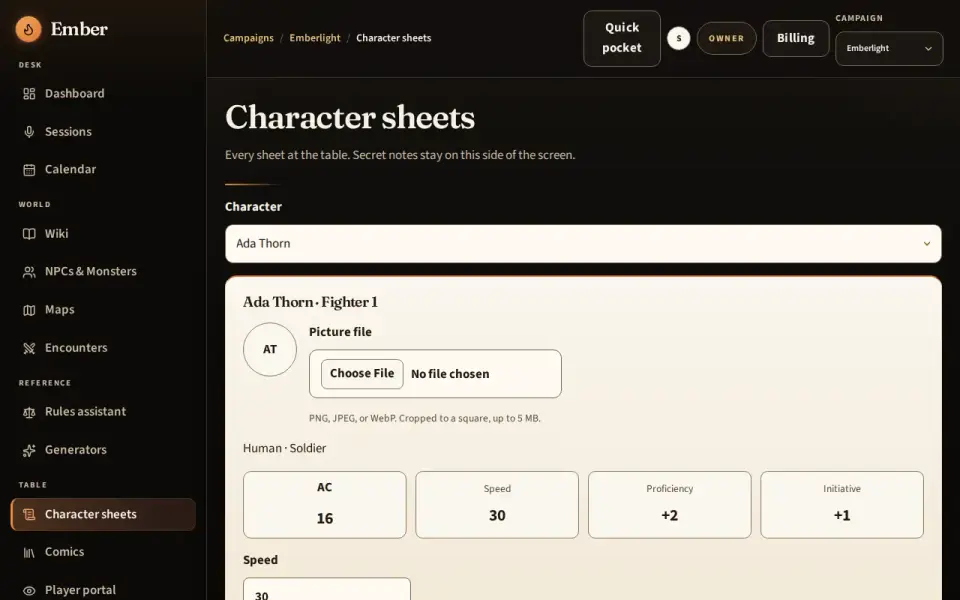This screenshot has width=960, height=600.
Task: Click the Ember flame logo icon
Action: tap(28, 29)
